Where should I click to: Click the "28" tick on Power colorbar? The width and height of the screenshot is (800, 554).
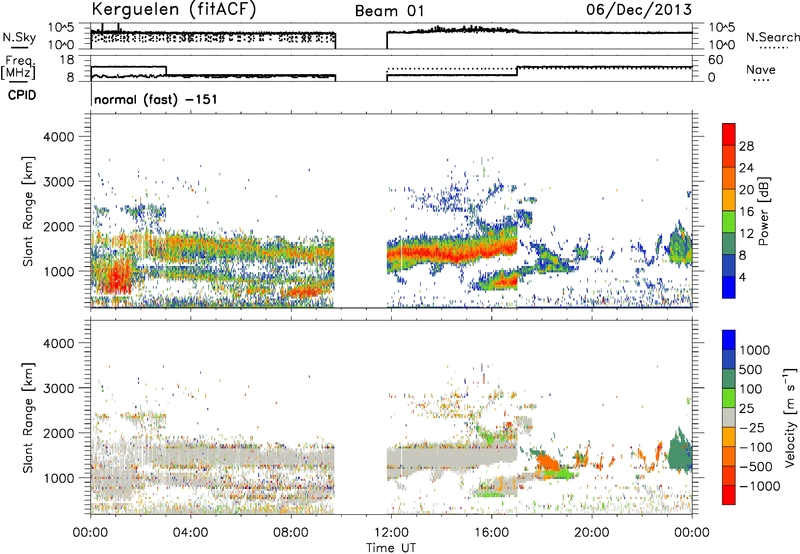click(x=746, y=146)
